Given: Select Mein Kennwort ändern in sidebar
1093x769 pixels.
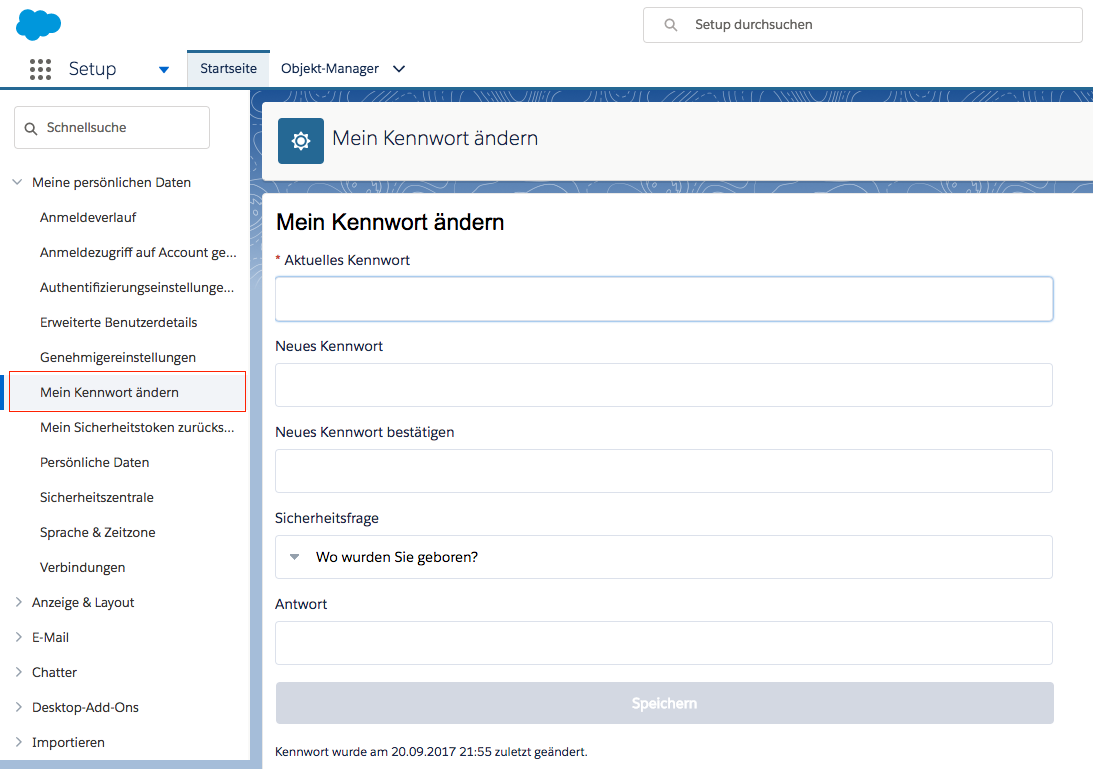Looking at the screenshot, I should (128, 392).
